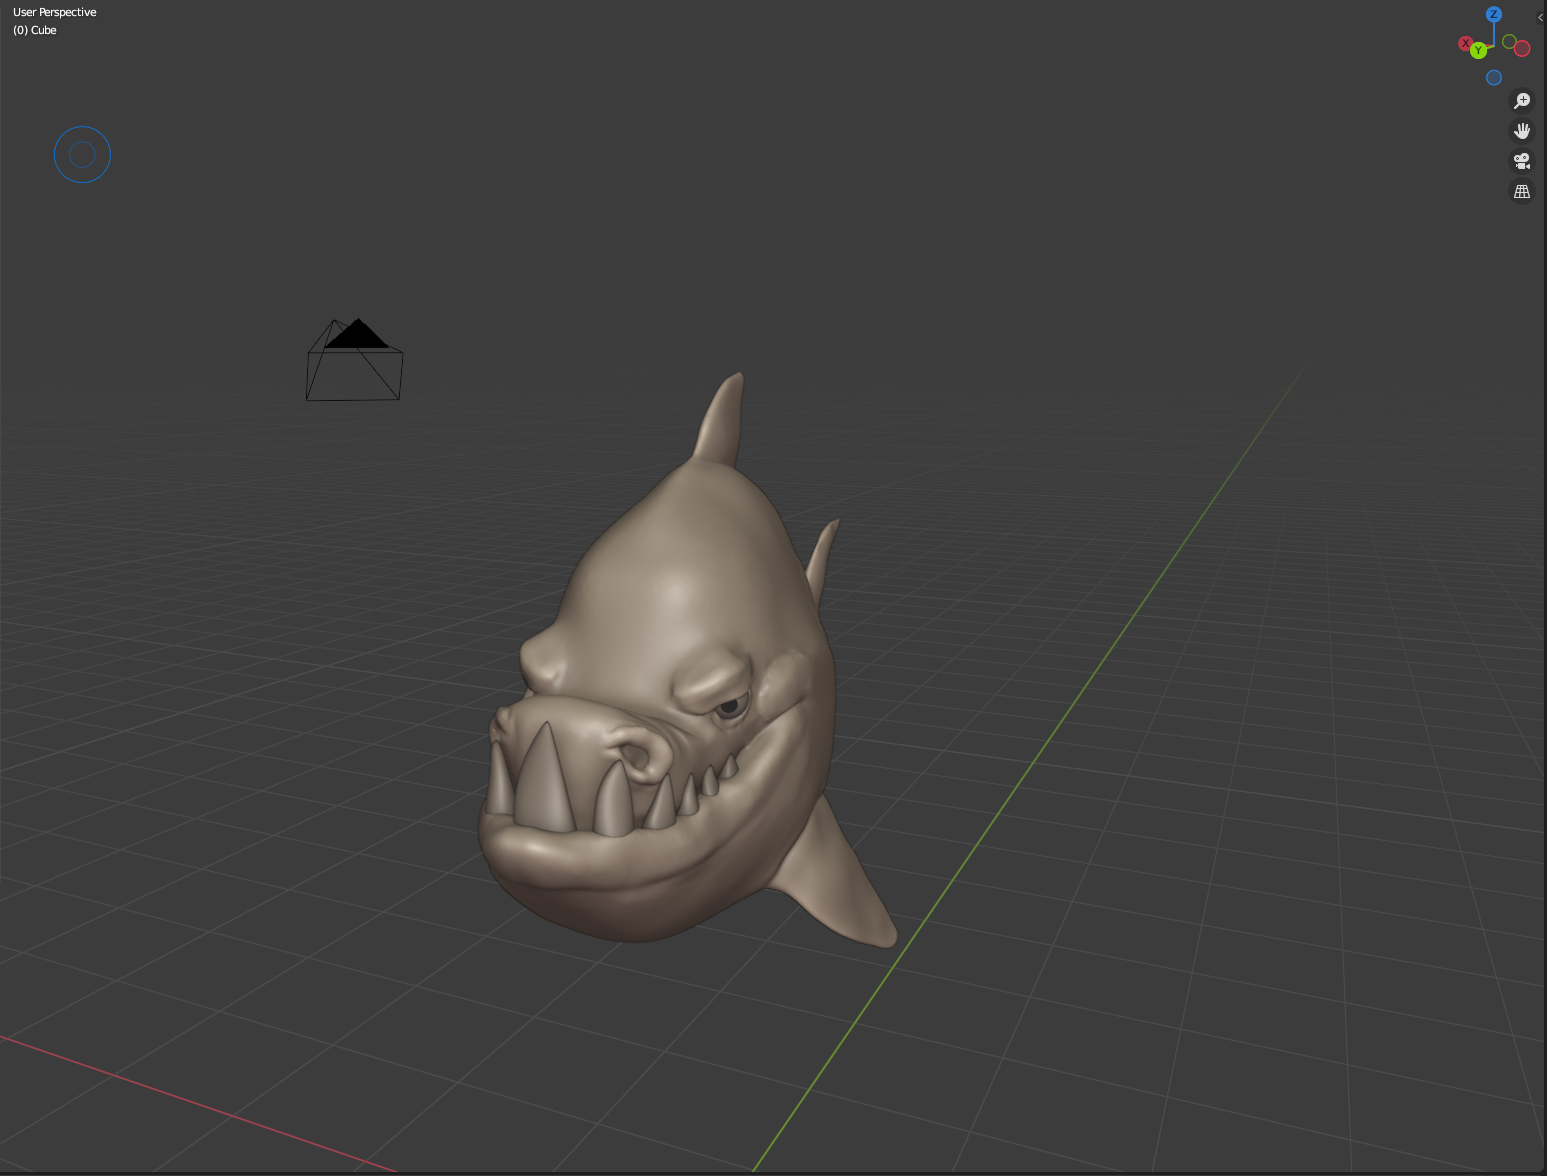Click the "User Perspective" viewport label
Viewport: 1547px width, 1176px height.
click(x=55, y=12)
